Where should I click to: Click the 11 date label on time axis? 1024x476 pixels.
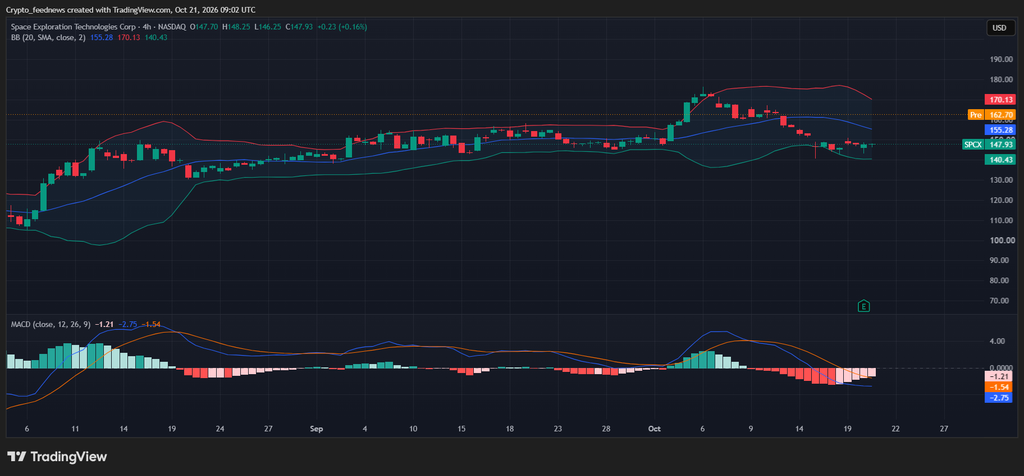(x=75, y=429)
